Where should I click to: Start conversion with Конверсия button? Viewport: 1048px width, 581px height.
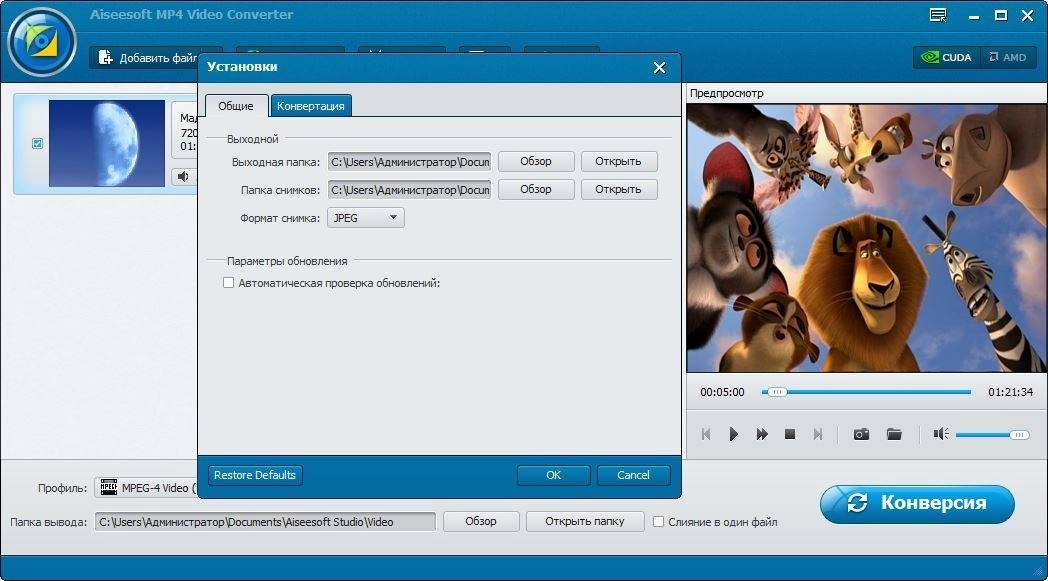click(x=917, y=503)
